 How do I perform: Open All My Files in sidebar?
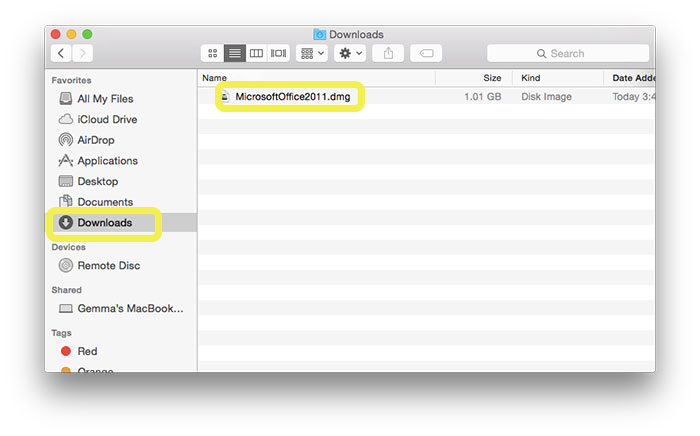[105, 99]
